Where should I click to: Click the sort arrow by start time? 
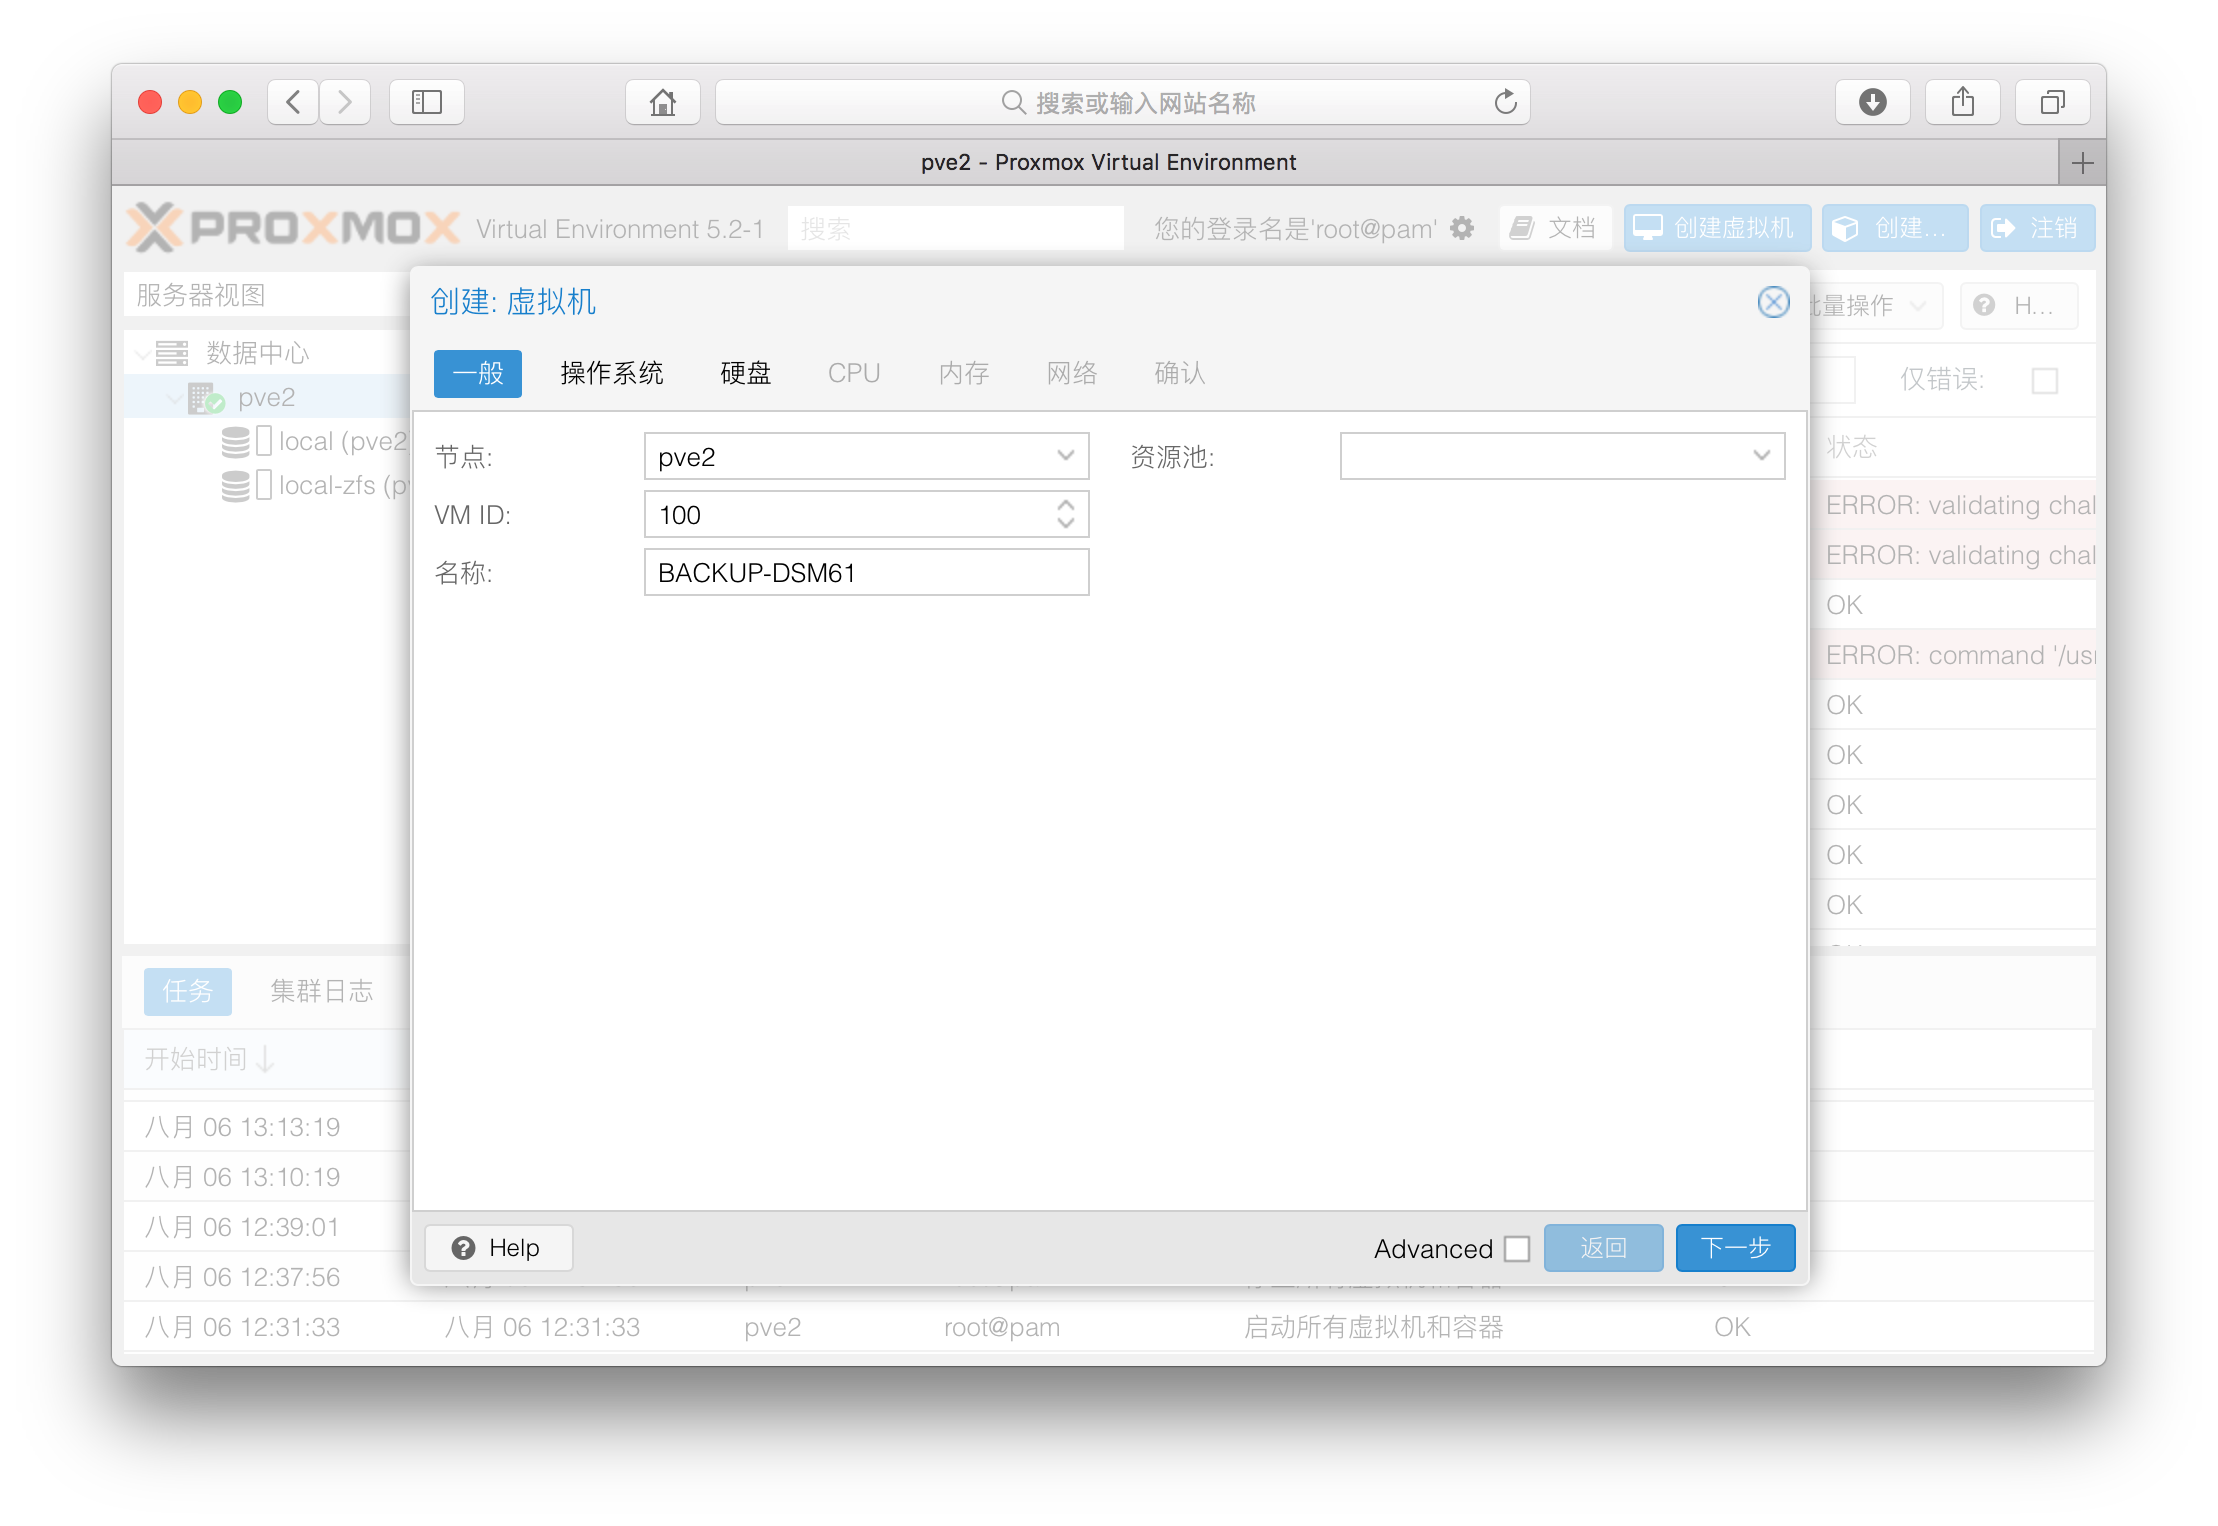pyautogui.click(x=265, y=1059)
